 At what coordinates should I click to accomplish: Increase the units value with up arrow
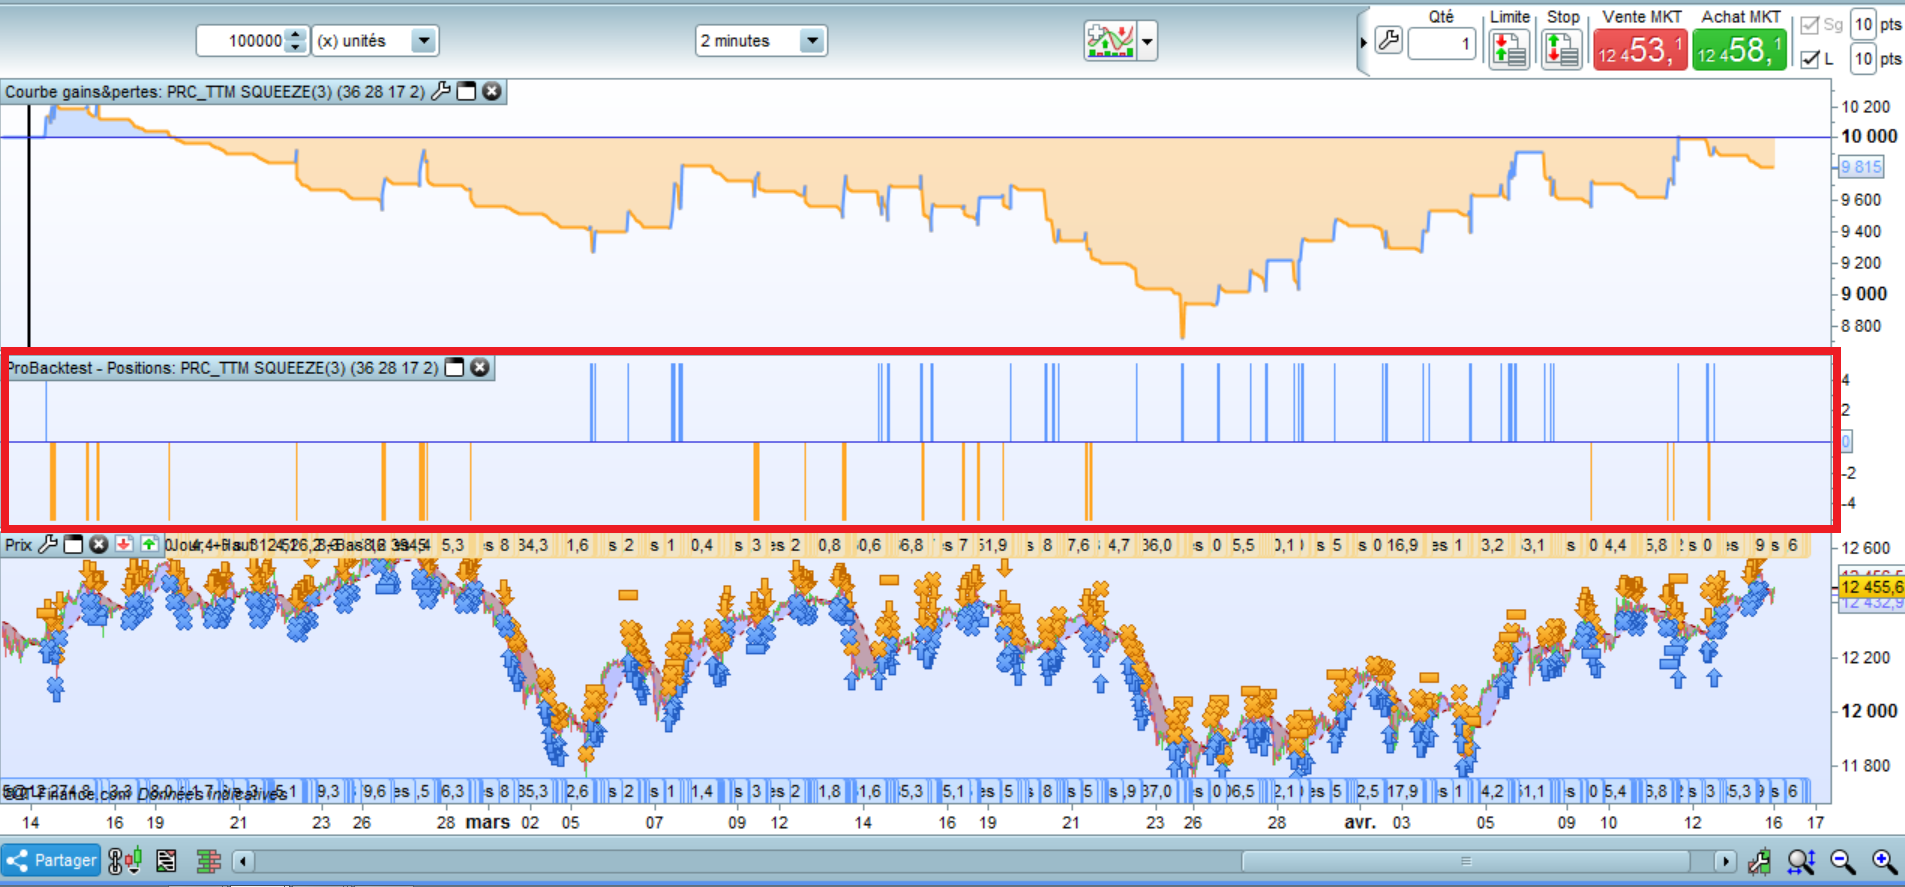(x=295, y=35)
